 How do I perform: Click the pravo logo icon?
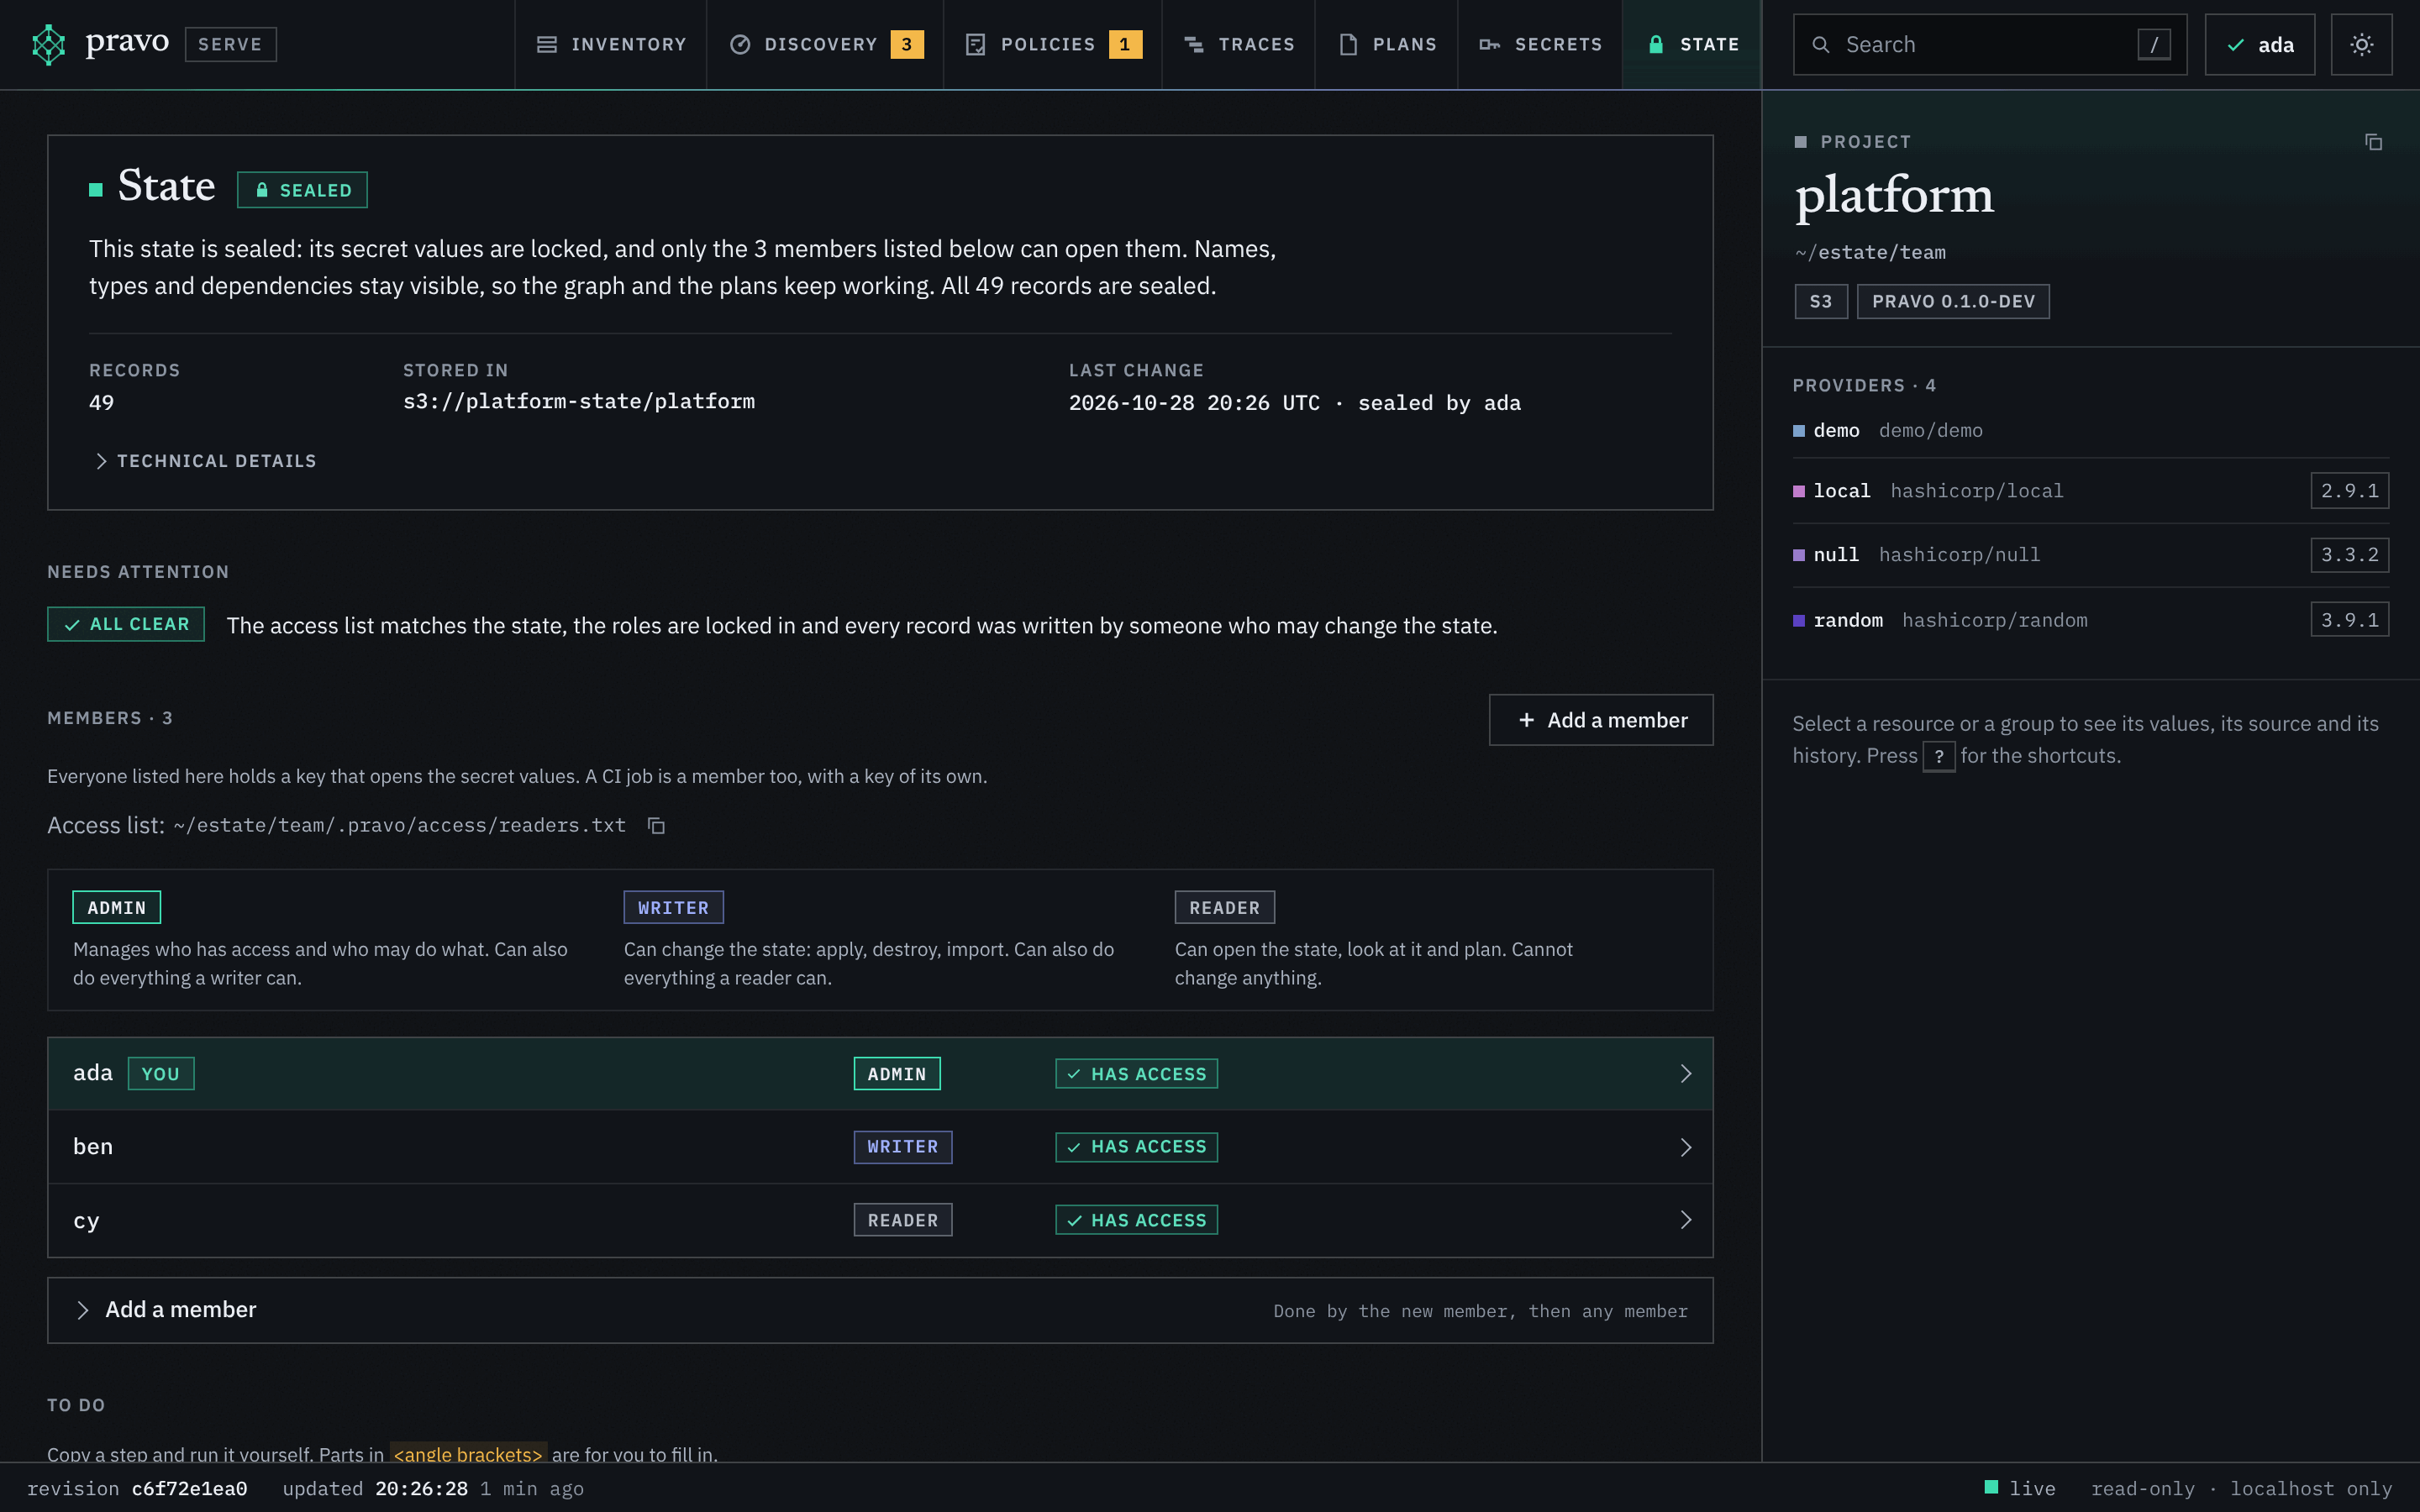[x=48, y=44]
